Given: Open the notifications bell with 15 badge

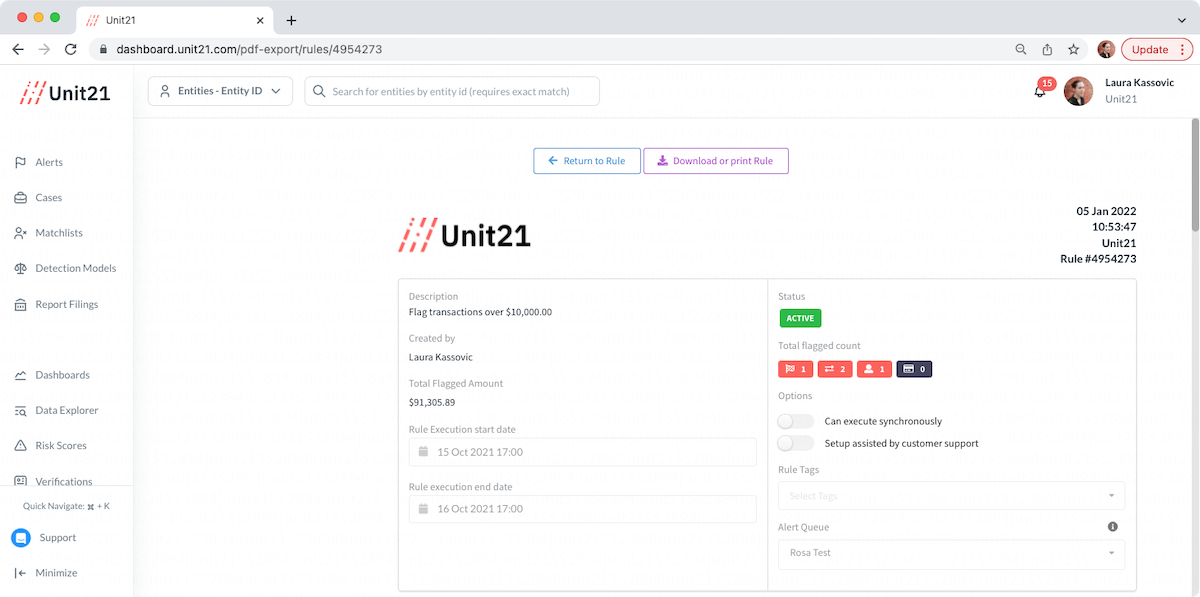Looking at the screenshot, I should click(1041, 90).
